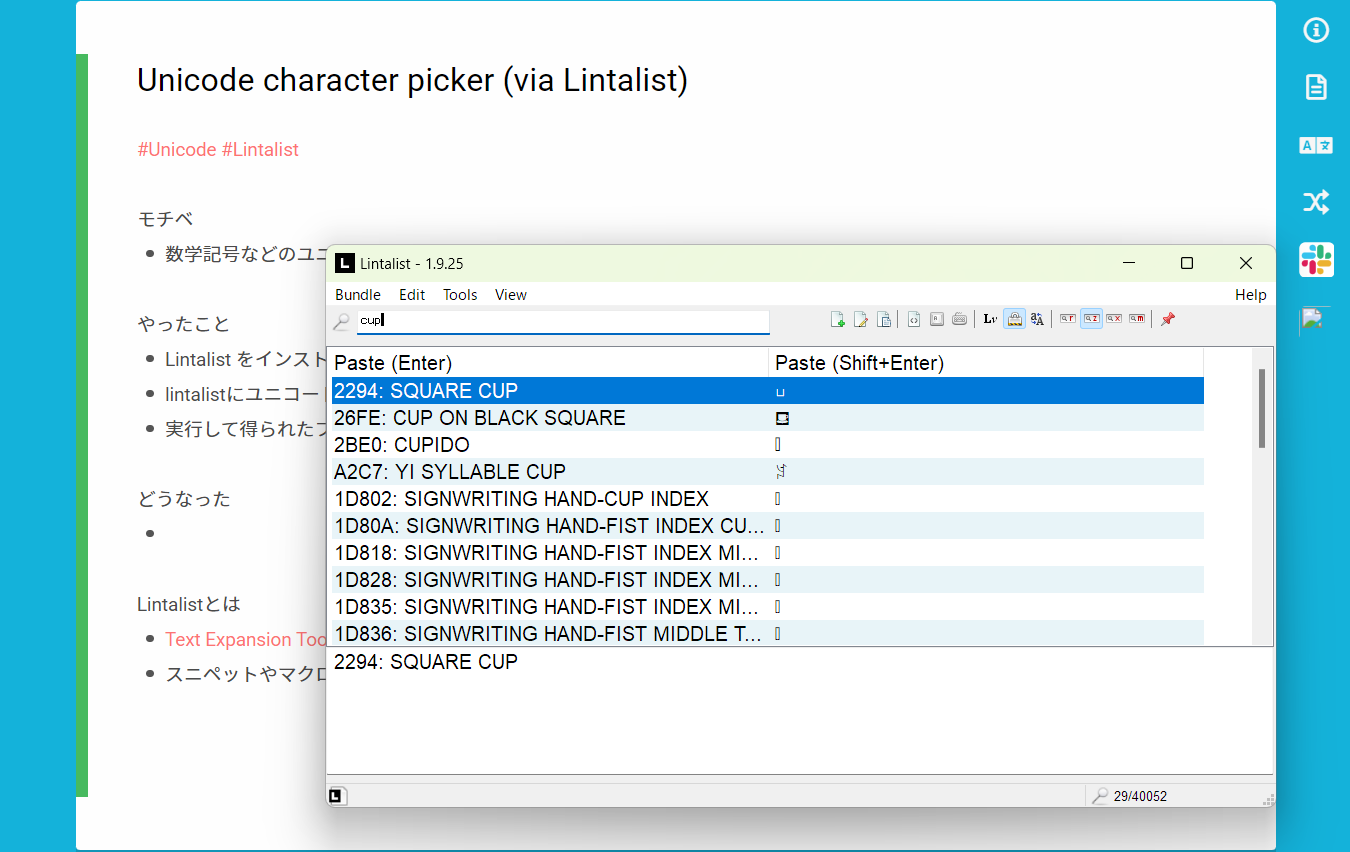This screenshot has height=852, width=1350.
Task: Select the highlighted row "2294: SQUARE CUP" in the list
Action: pyautogui.click(x=767, y=391)
